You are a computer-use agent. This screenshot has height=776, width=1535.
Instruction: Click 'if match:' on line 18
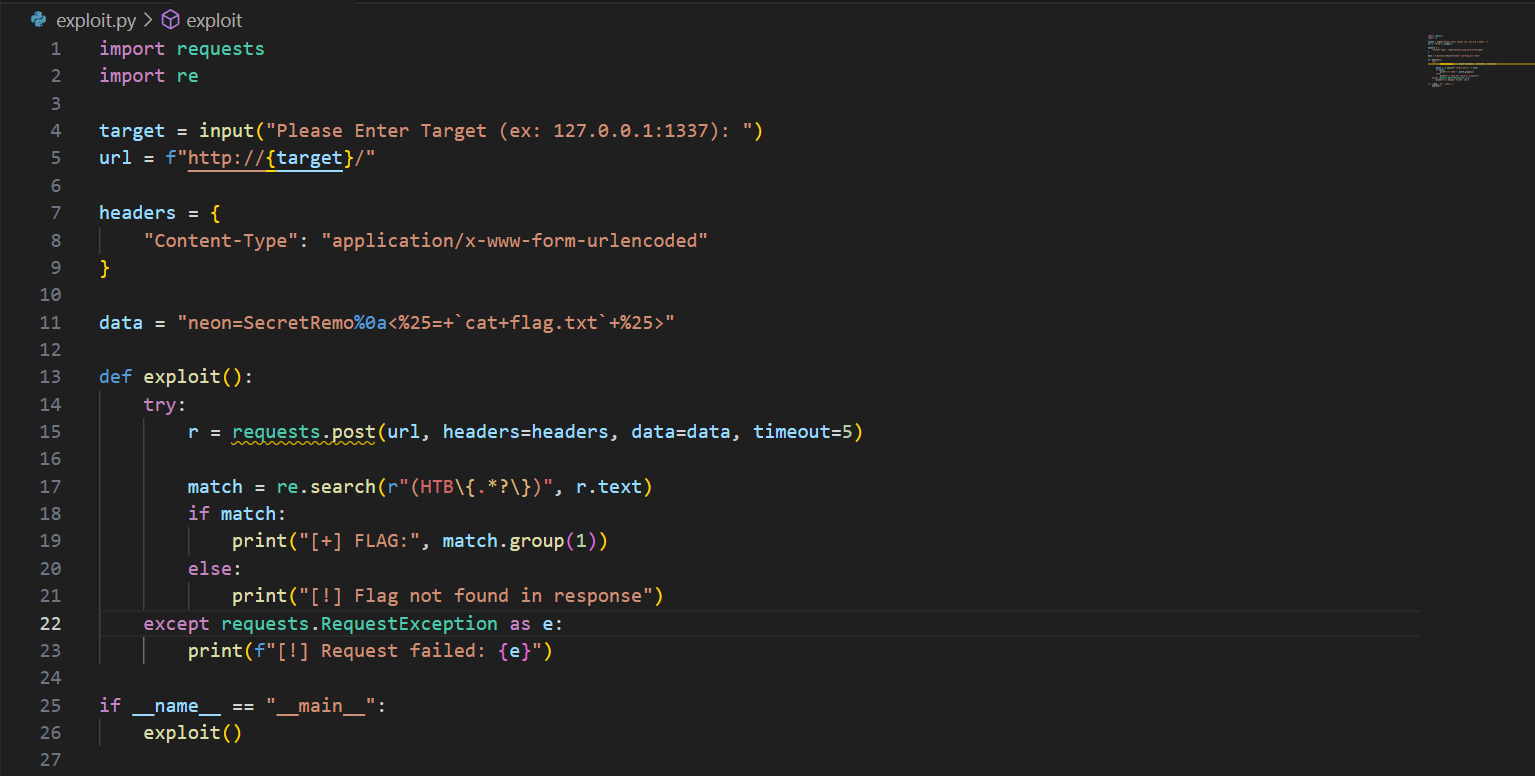[237, 514]
